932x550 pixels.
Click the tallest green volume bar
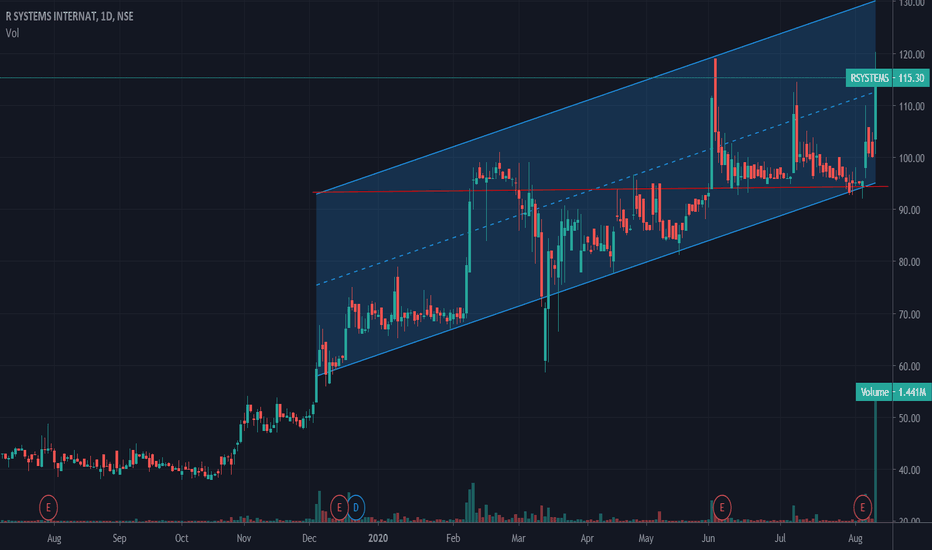[x=876, y=461]
